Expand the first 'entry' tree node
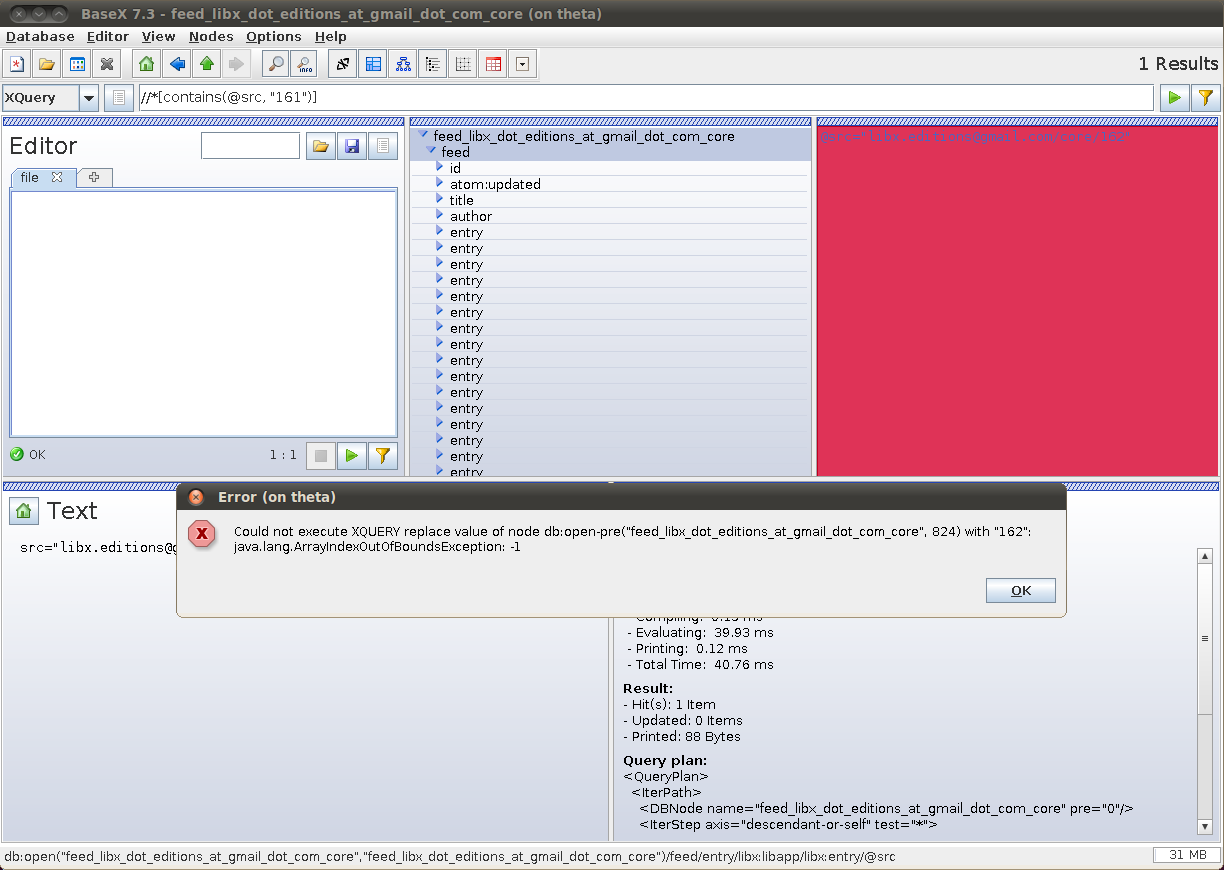 [x=440, y=232]
